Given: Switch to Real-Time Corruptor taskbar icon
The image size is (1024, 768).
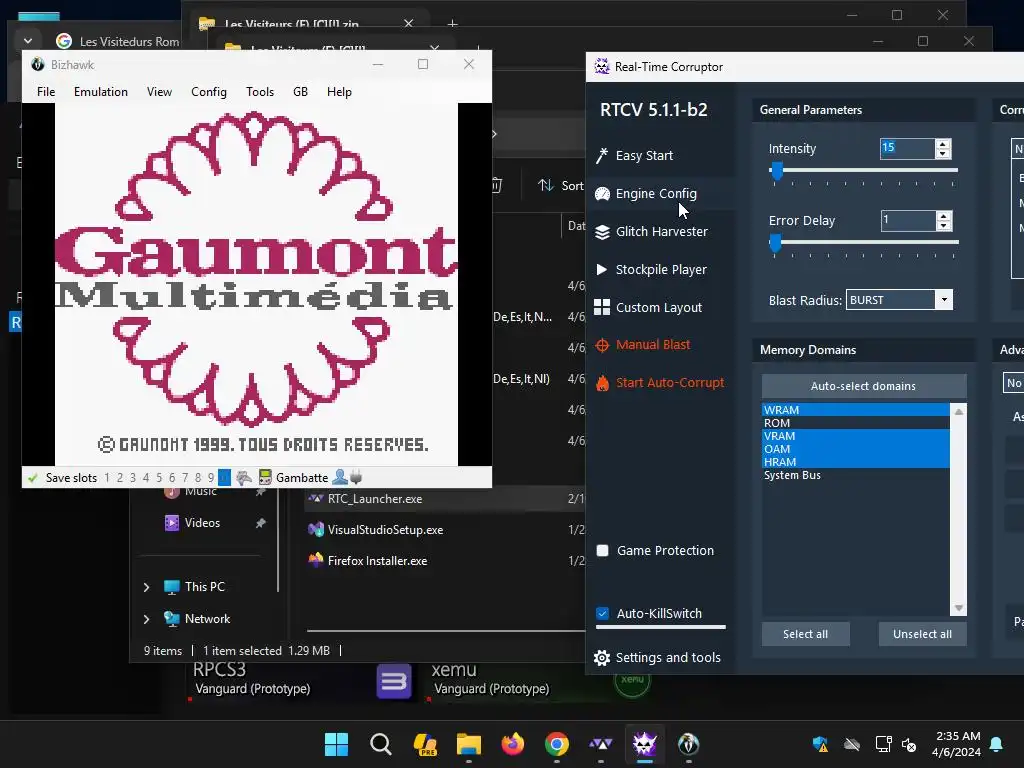Looking at the screenshot, I should [x=645, y=744].
